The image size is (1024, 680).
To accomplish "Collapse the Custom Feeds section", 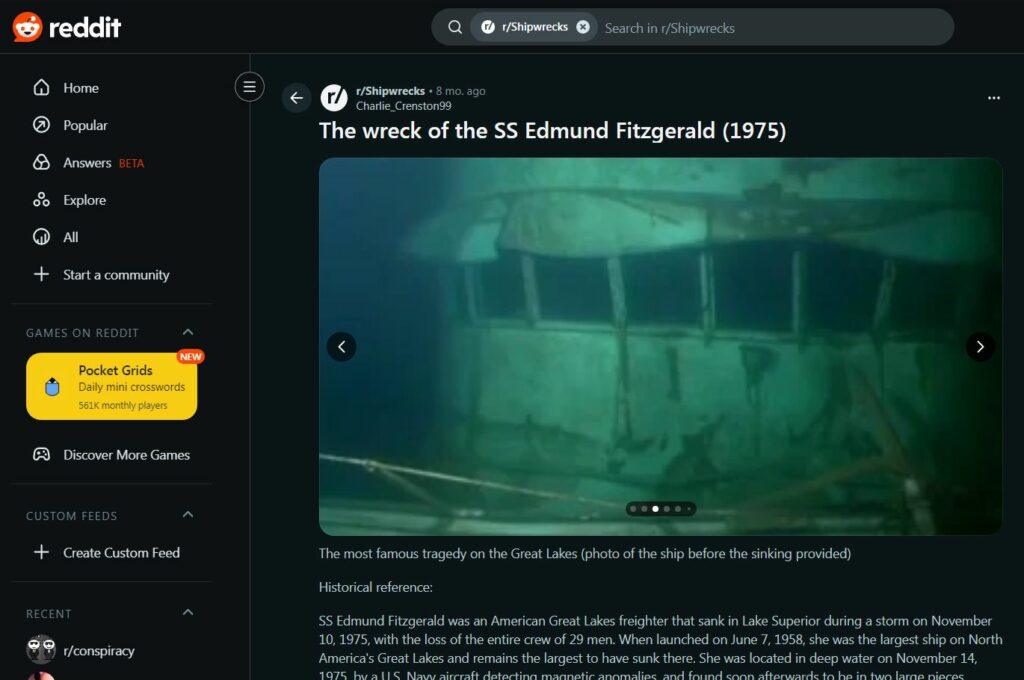I will pyautogui.click(x=187, y=515).
